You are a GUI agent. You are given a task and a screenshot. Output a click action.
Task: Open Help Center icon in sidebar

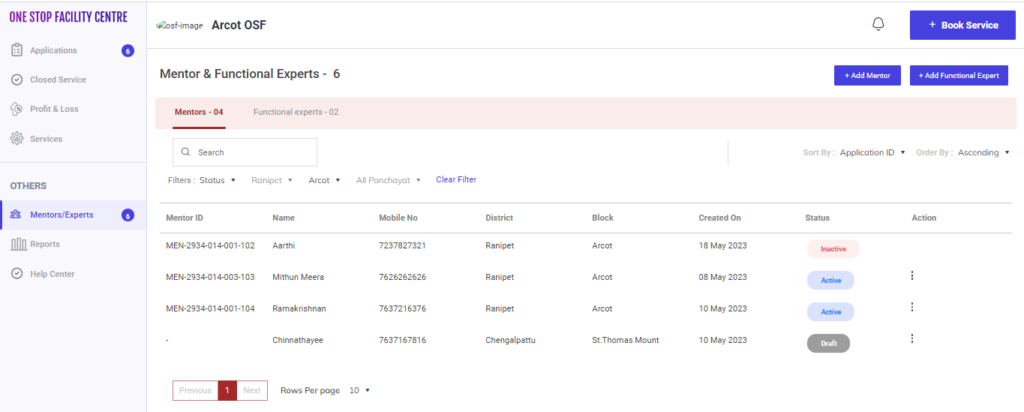pos(17,274)
